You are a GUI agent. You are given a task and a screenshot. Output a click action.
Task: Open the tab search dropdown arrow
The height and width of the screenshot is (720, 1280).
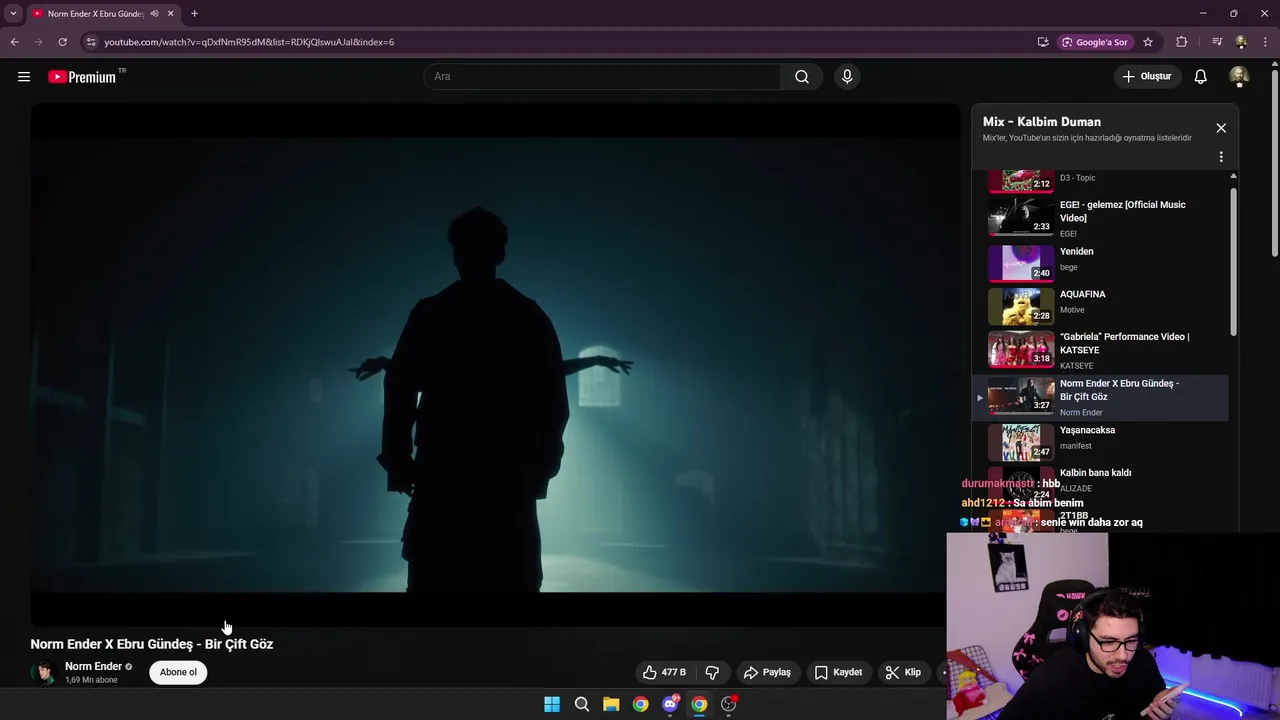[x=13, y=14]
